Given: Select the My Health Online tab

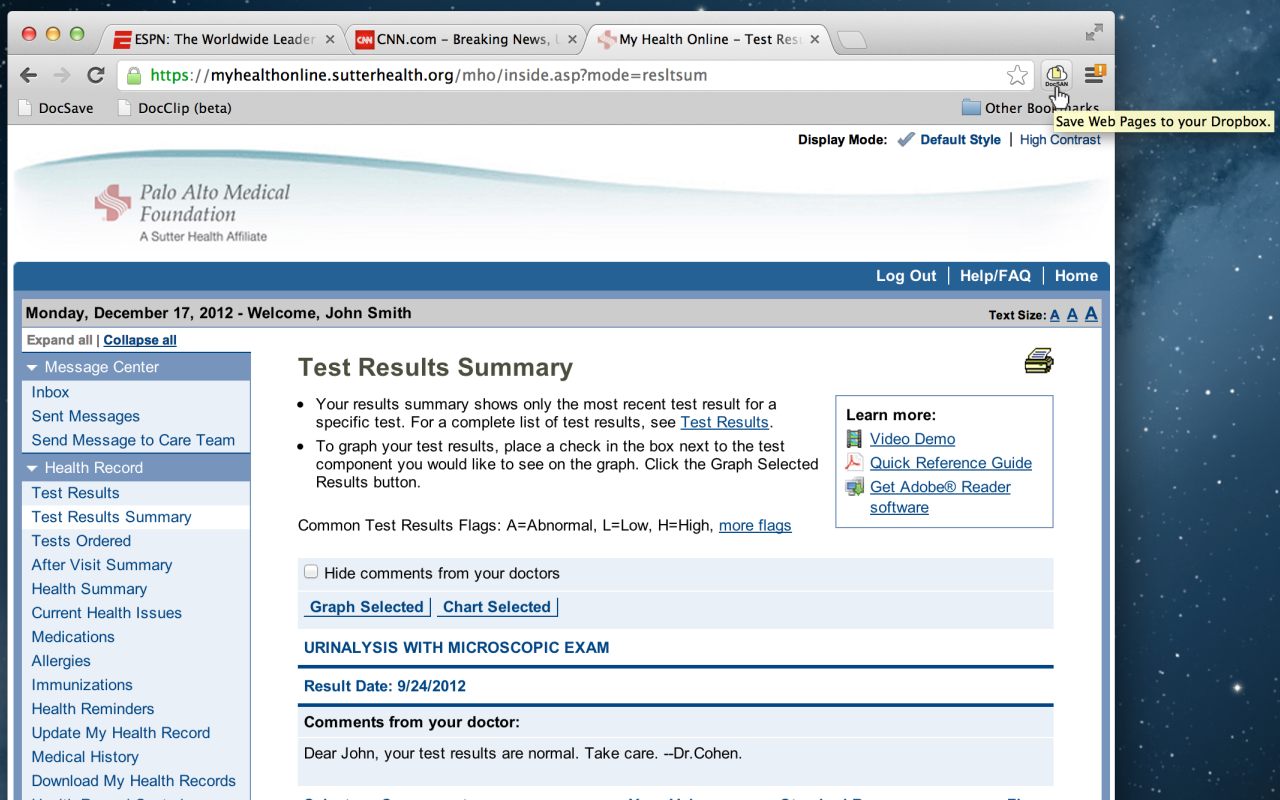Looking at the screenshot, I should click(x=706, y=39).
